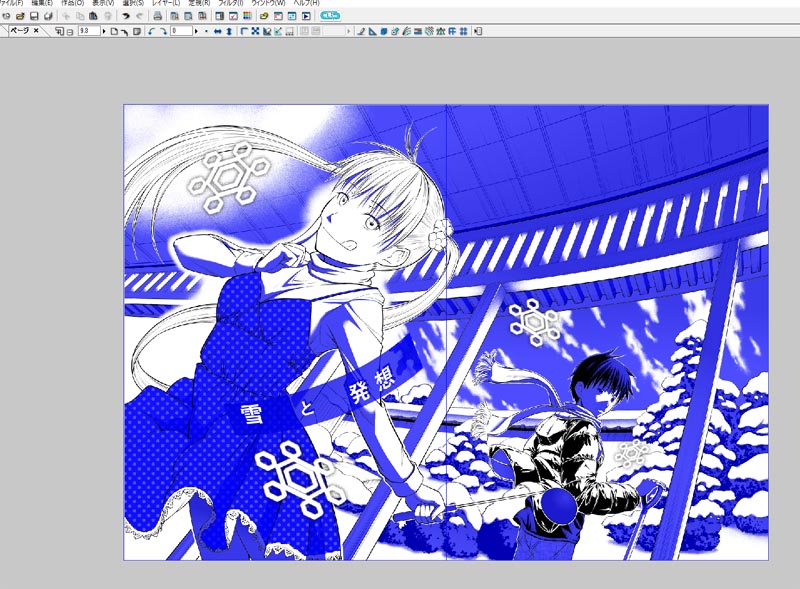The width and height of the screenshot is (800, 589).
Task: Click the four-arrows fit-to-window icon
Action: point(255,31)
